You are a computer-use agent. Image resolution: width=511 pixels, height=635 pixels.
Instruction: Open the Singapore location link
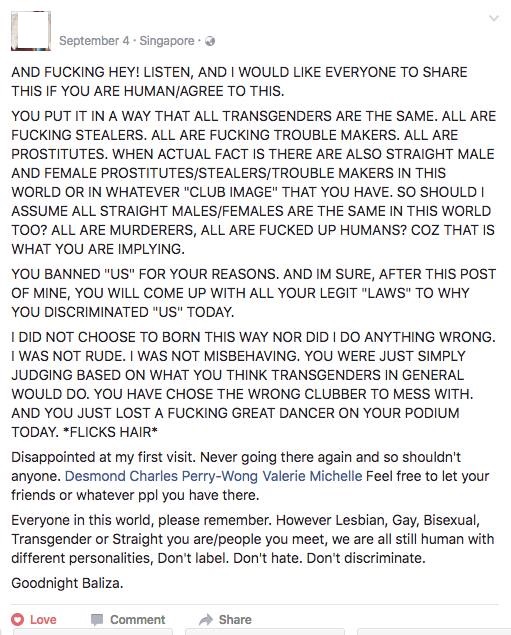coord(167,41)
